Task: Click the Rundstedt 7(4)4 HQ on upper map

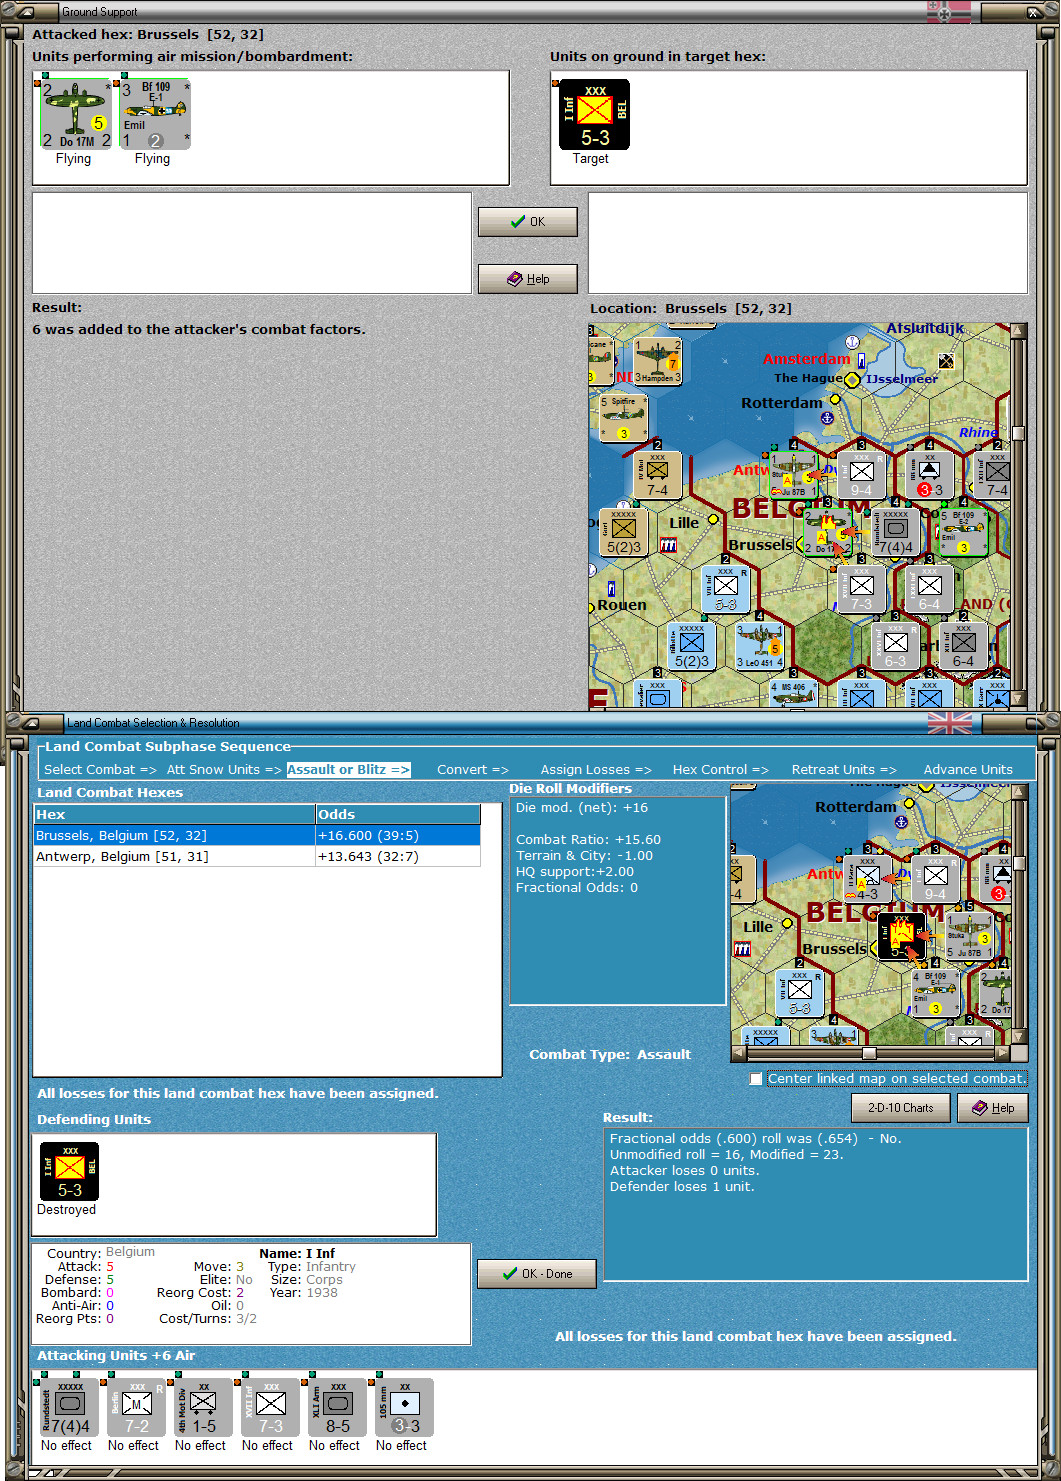Action: 895,532
